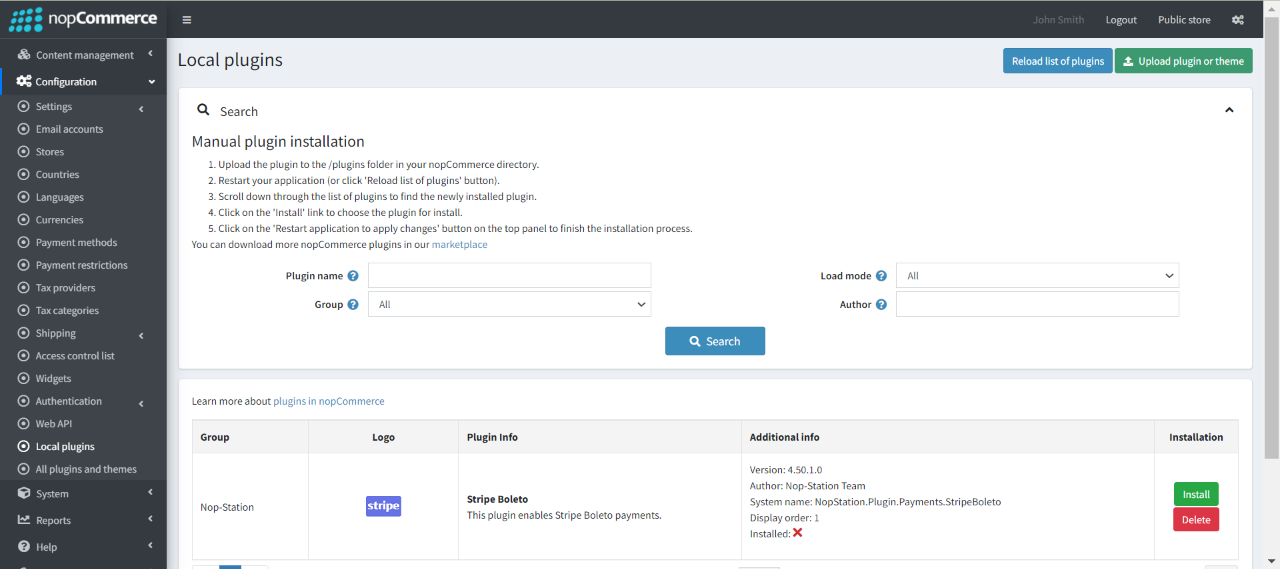
Task: Open the Group dropdown
Action: [509, 304]
